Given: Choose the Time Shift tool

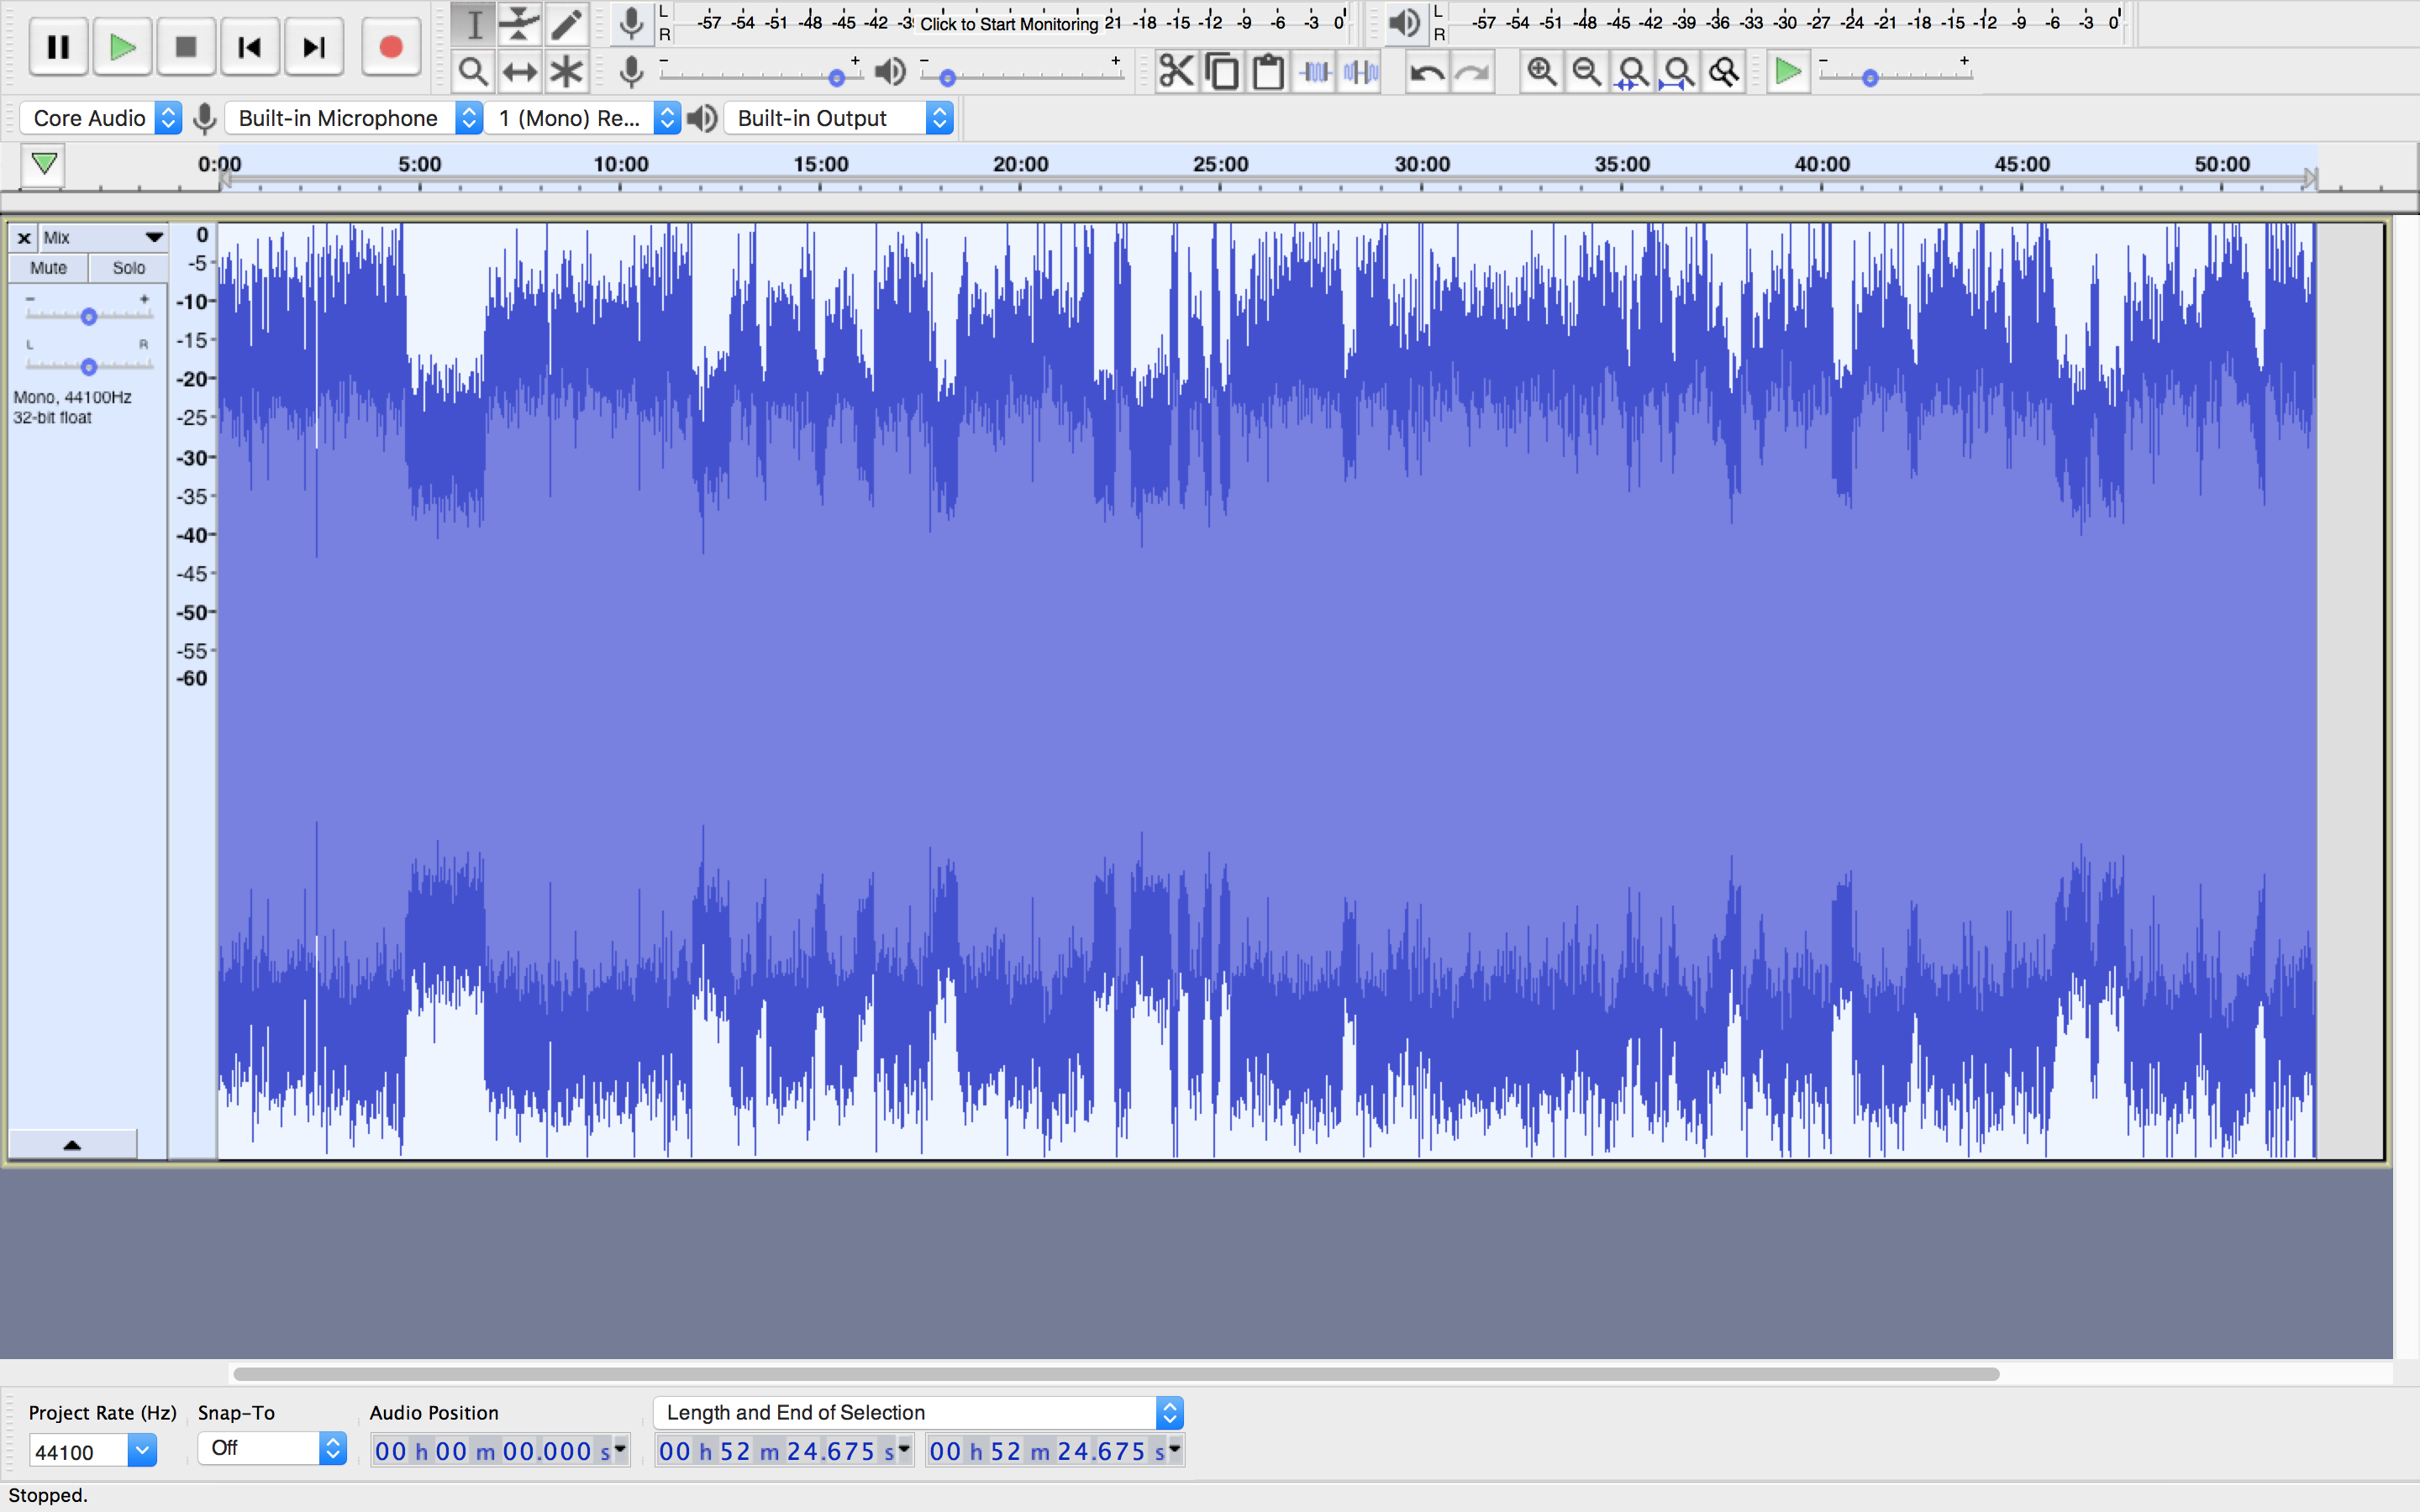Looking at the screenshot, I should coord(520,72).
